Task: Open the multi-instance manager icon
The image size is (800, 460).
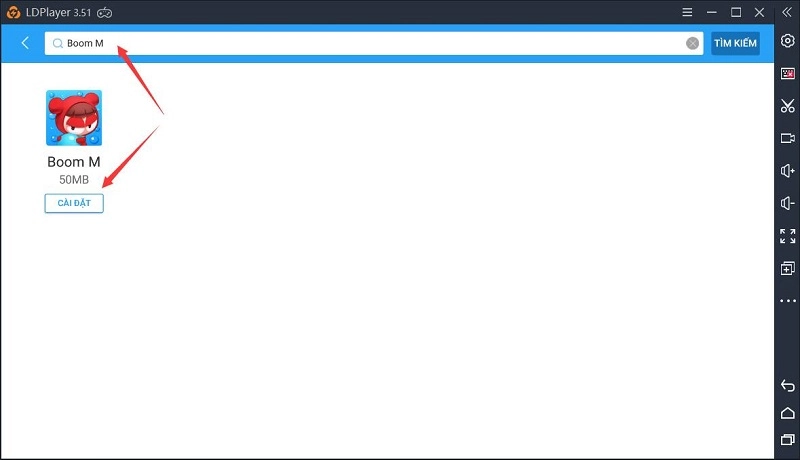Action: point(787,268)
